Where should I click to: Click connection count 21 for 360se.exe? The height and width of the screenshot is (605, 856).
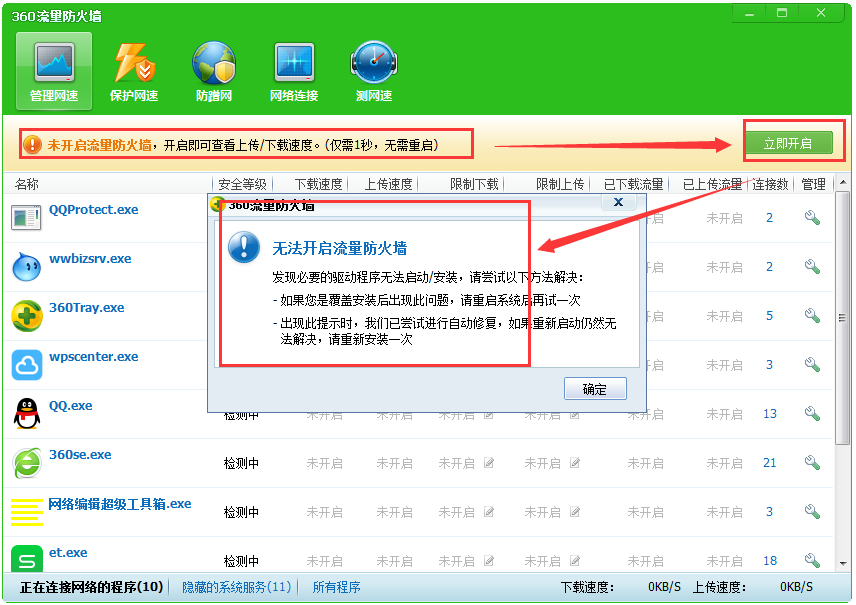pyautogui.click(x=770, y=463)
